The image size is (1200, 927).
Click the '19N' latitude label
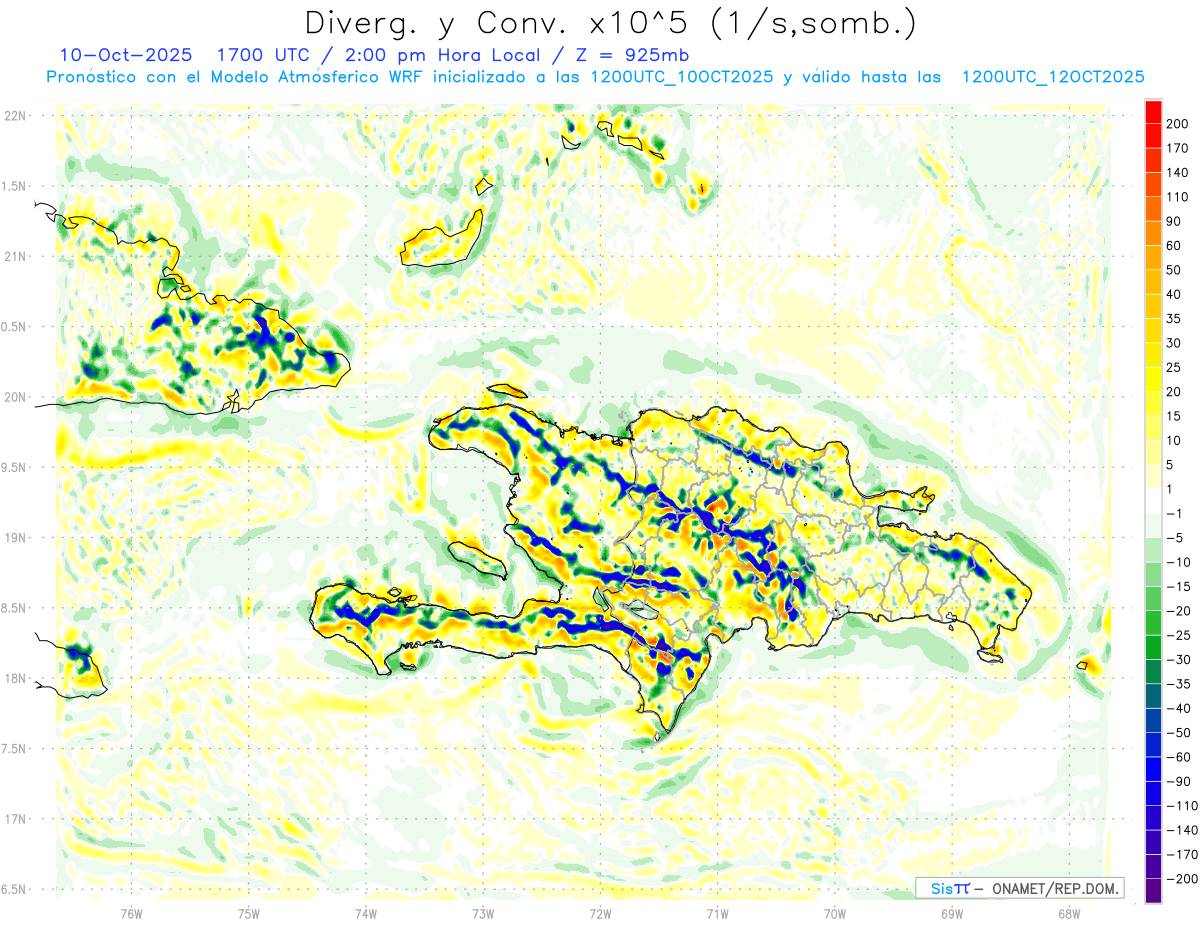15,538
